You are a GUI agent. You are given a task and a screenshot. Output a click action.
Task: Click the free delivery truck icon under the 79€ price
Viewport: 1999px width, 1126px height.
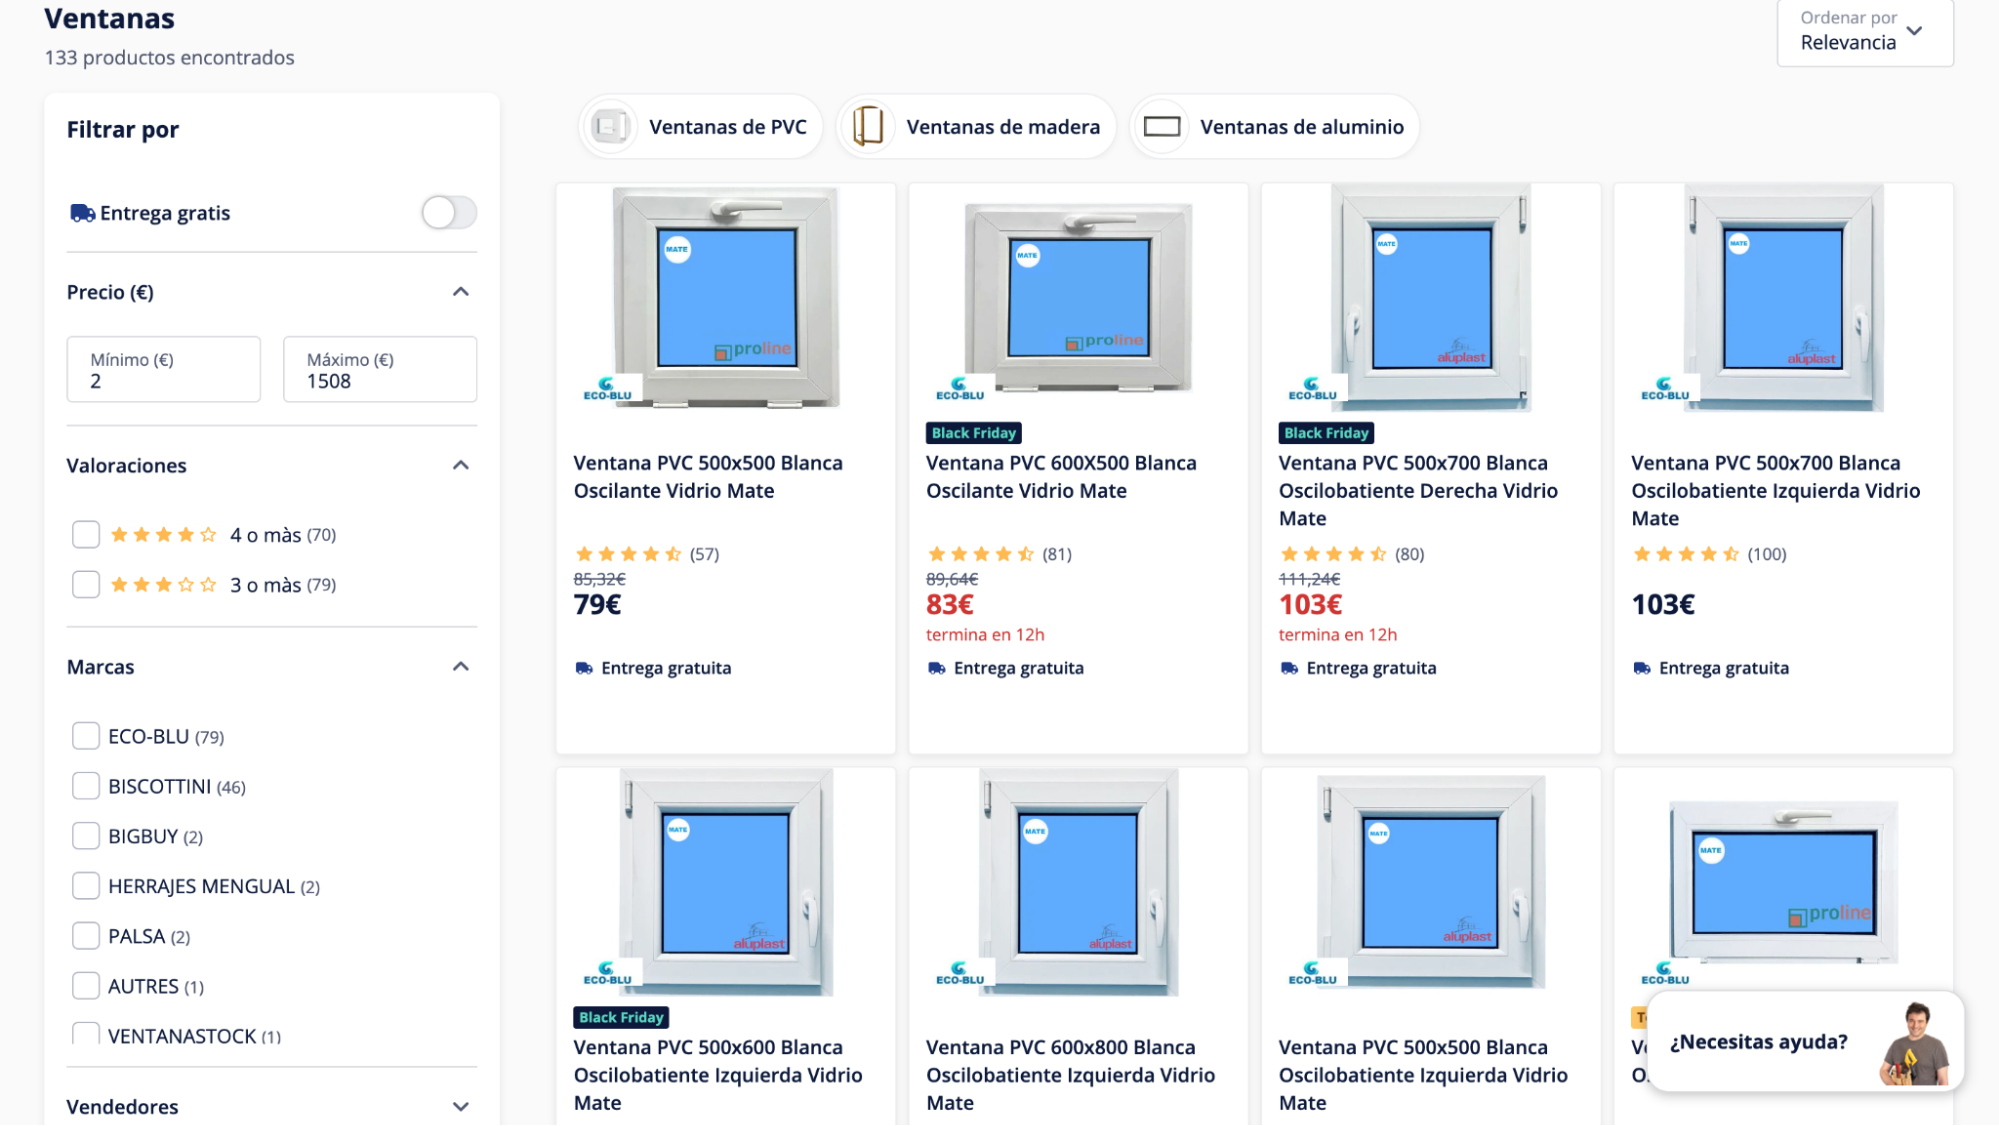[584, 668]
